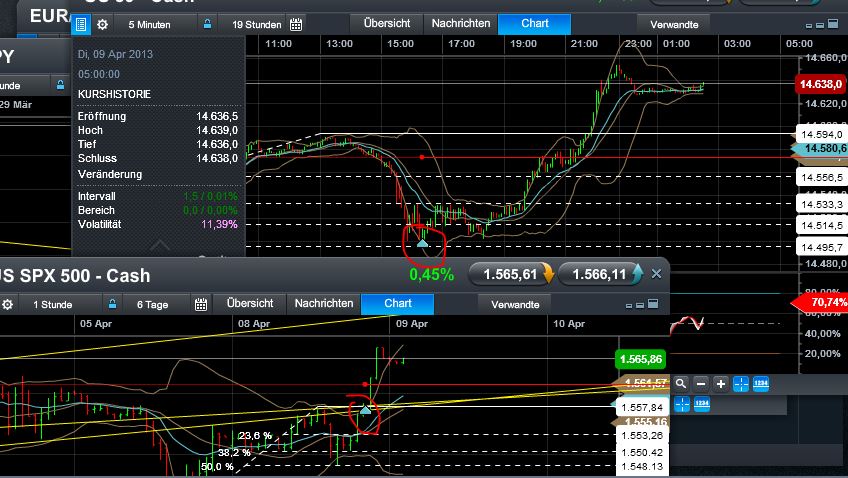Zoom out with the minus button
Image resolution: width=848 pixels, height=478 pixels.
pos(701,384)
